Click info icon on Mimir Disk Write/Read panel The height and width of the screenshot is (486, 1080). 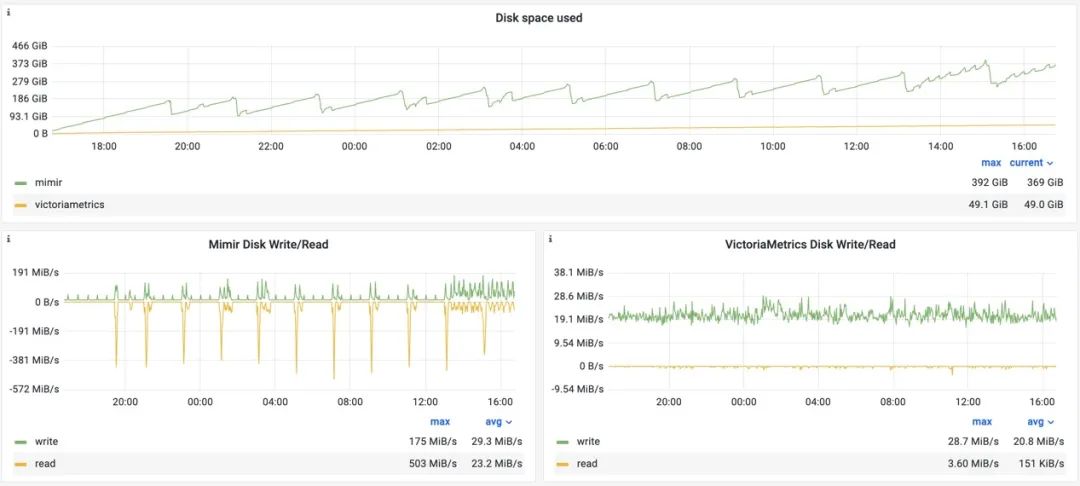tap(8, 238)
